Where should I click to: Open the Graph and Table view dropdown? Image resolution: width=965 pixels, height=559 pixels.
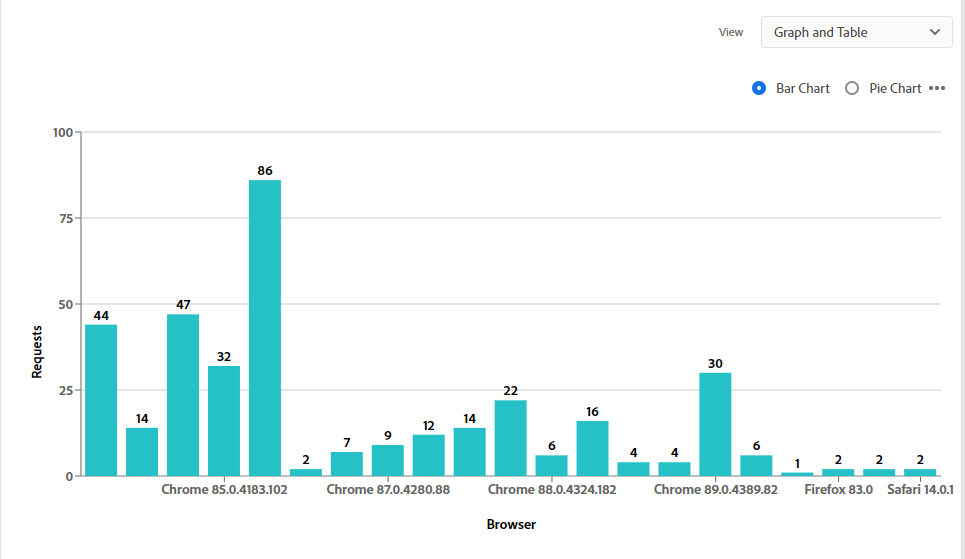pos(856,32)
